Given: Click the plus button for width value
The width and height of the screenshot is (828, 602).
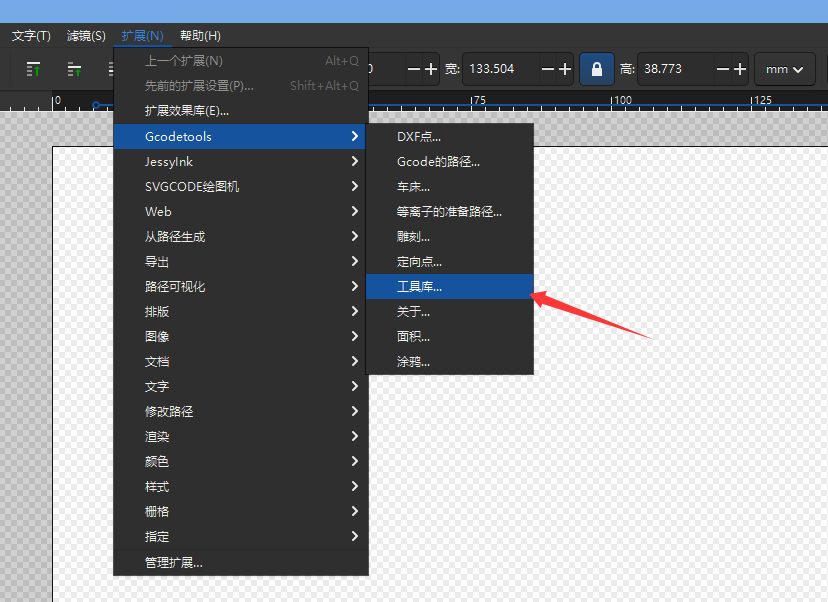Looking at the screenshot, I should click(565, 69).
